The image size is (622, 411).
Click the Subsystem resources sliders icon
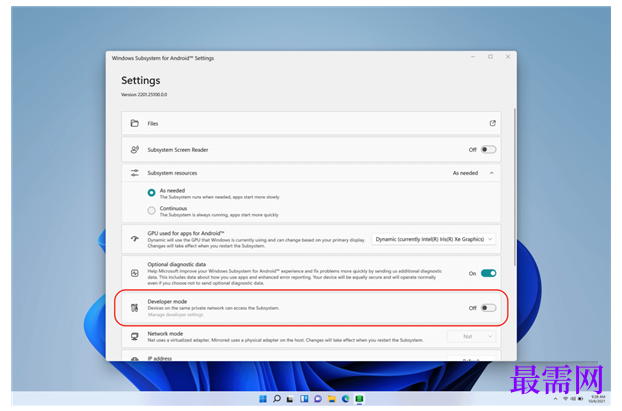(134, 173)
